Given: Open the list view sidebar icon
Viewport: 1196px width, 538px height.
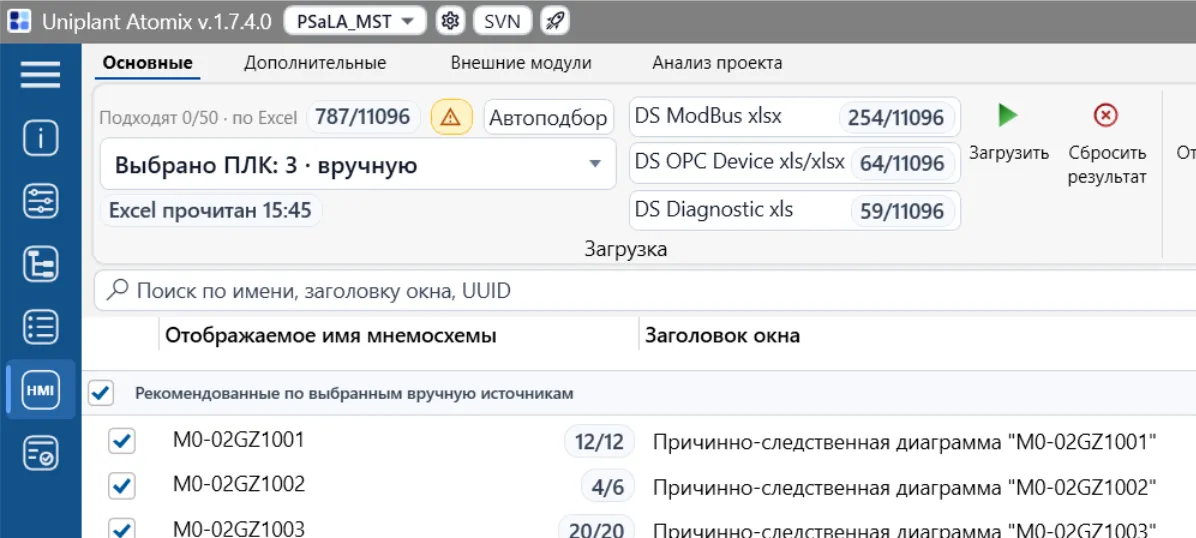Looking at the screenshot, I should click(x=40, y=327).
